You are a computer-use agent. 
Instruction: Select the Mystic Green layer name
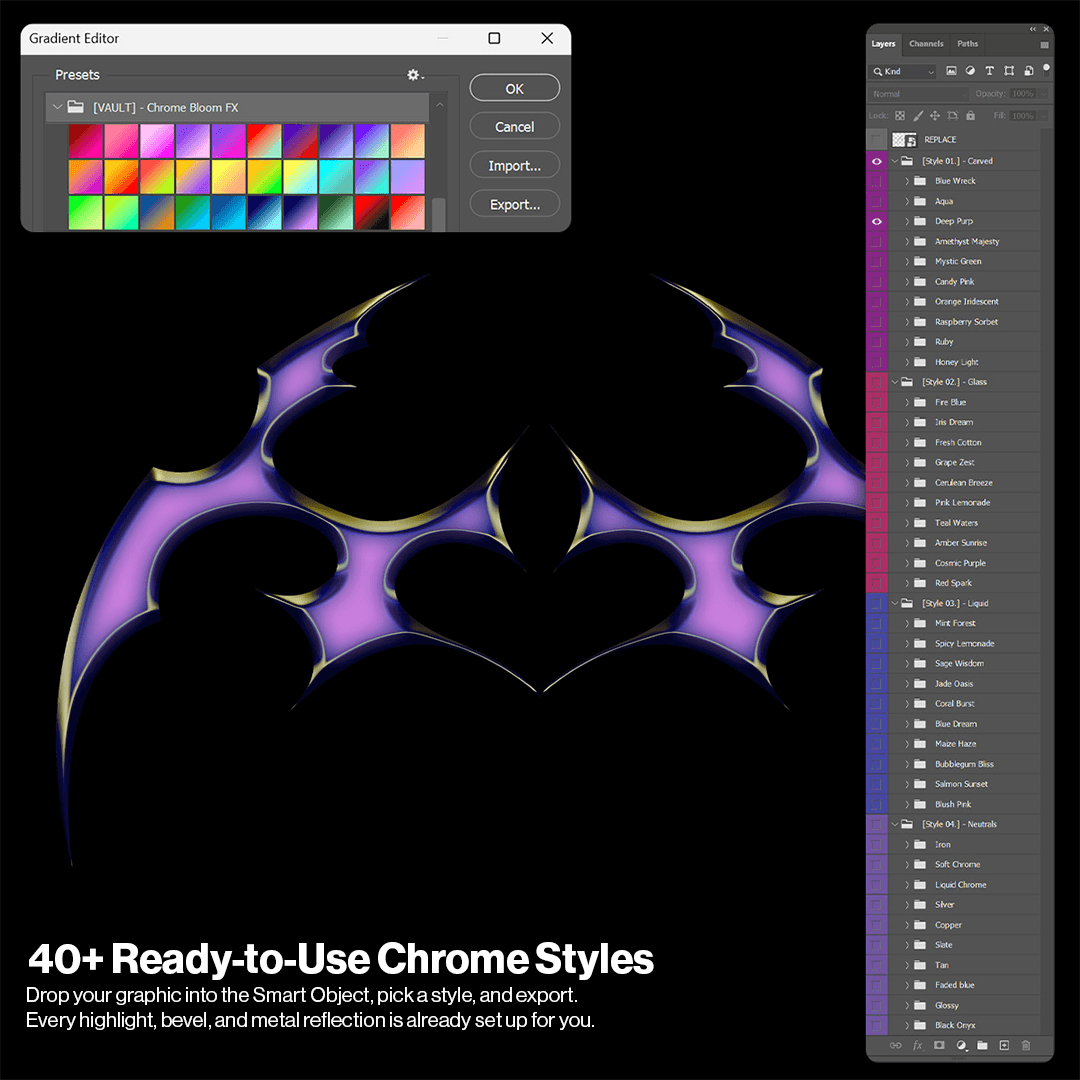[958, 262]
